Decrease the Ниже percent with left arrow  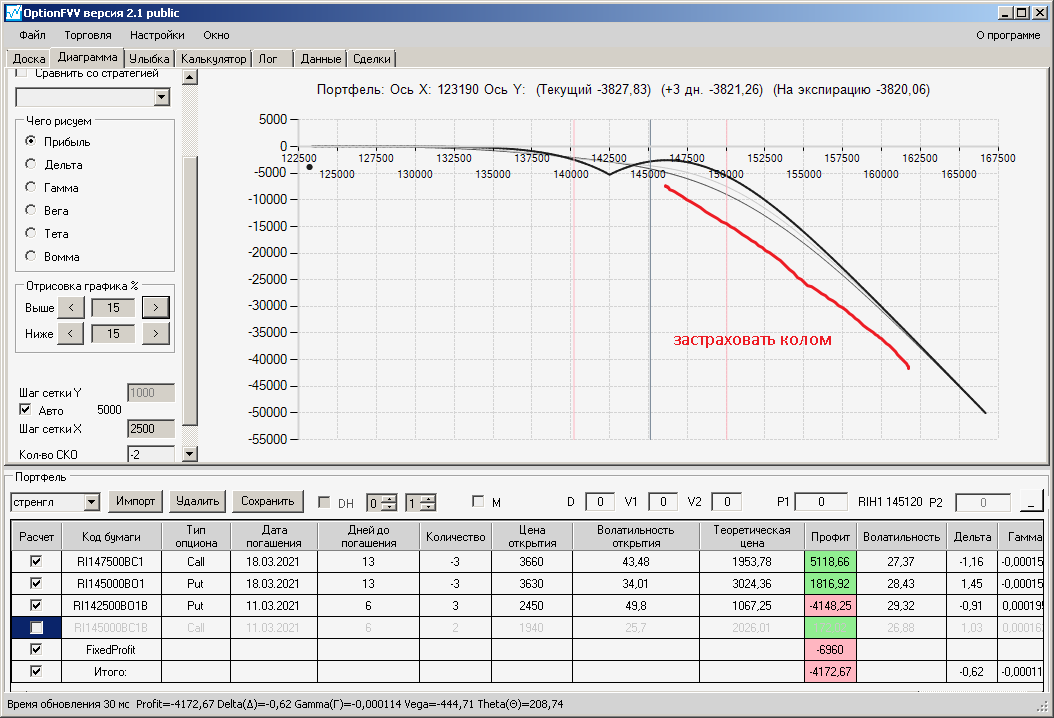(x=71, y=333)
